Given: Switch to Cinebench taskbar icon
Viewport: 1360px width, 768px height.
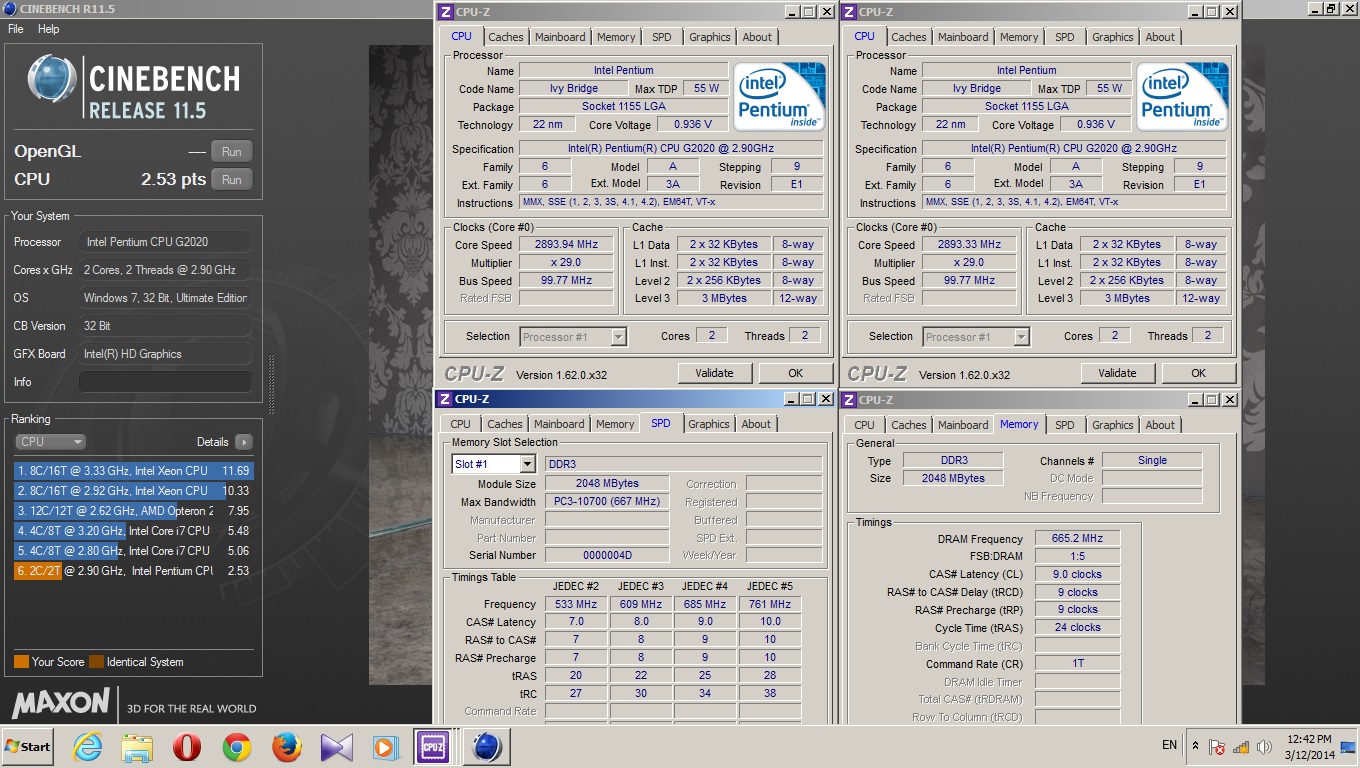Looking at the screenshot, I should (x=486, y=747).
